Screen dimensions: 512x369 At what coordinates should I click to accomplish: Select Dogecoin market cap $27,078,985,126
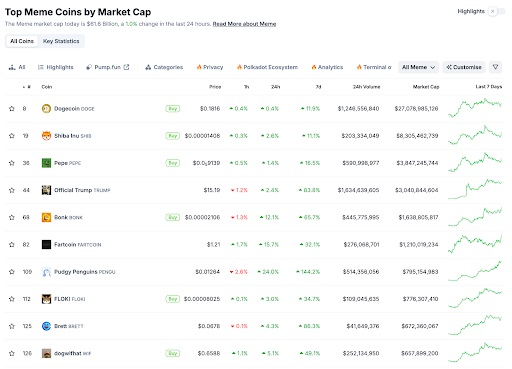(x=416, y=109)
